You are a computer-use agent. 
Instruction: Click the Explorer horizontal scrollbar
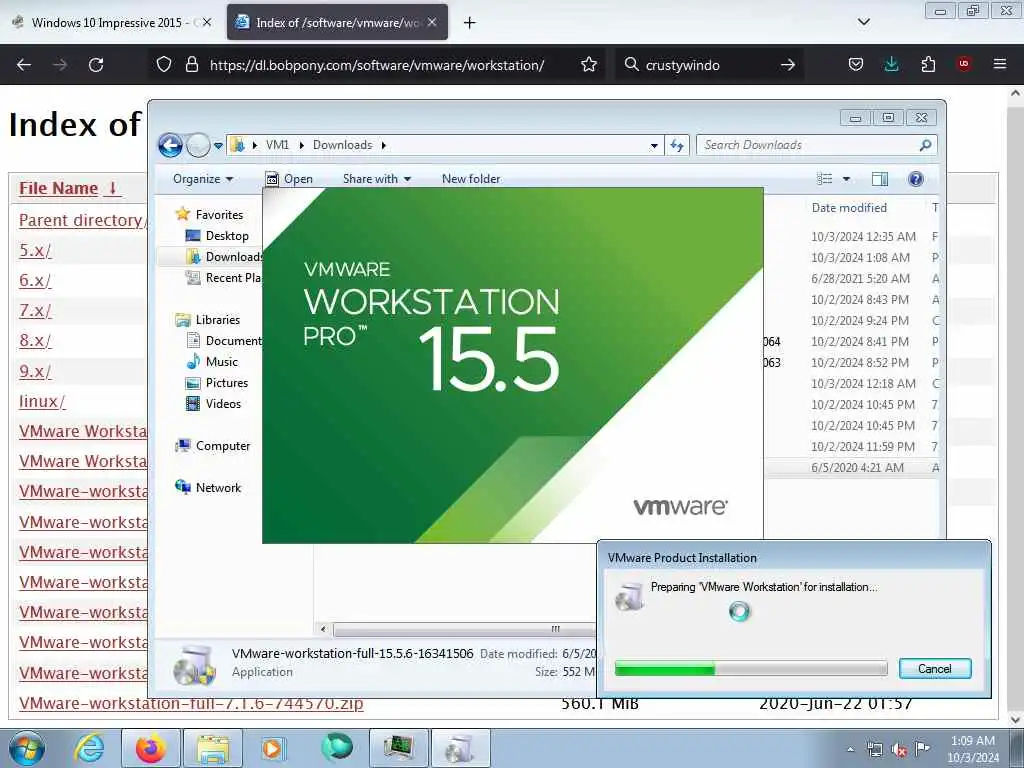pos(464,630)
